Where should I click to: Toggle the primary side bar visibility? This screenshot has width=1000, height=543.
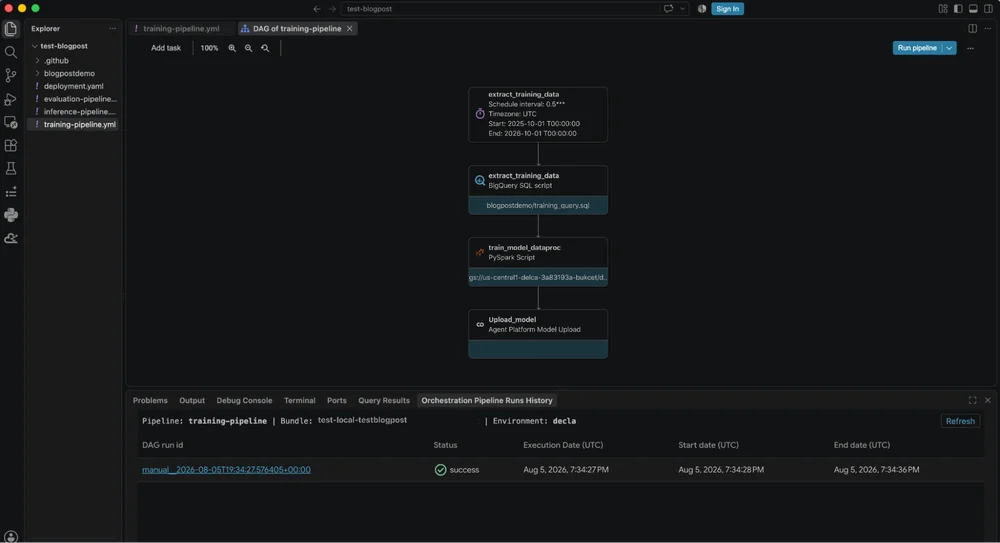pyautogui.click(x=958, y=9)
